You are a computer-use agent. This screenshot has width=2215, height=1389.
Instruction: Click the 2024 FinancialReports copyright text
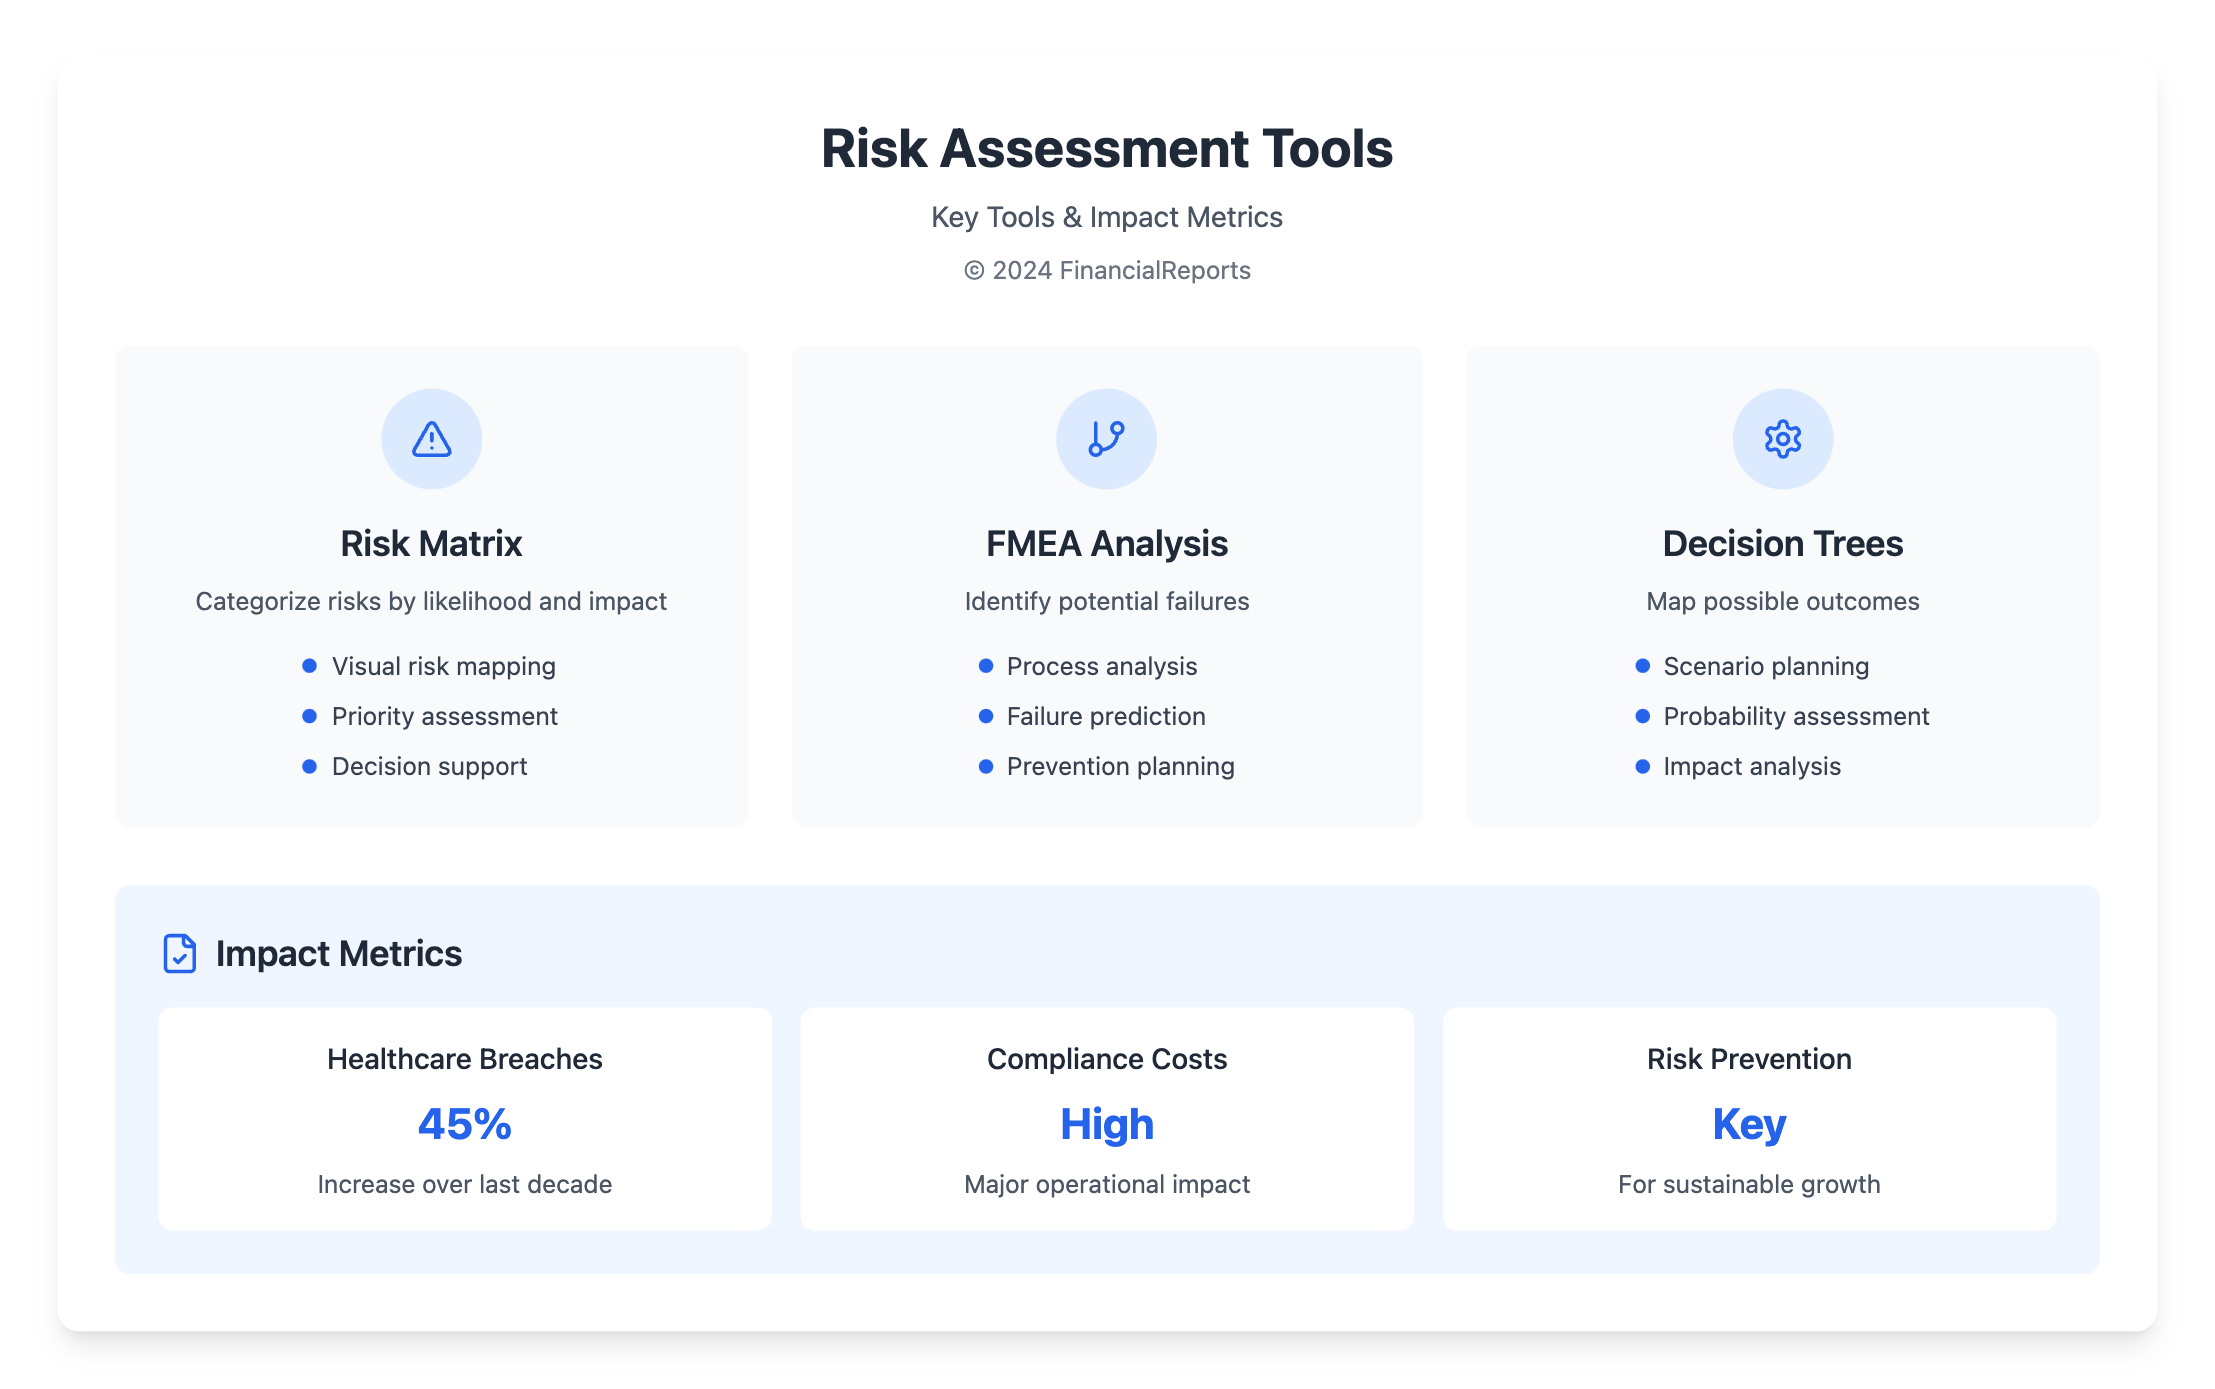tap(1106, 271)
